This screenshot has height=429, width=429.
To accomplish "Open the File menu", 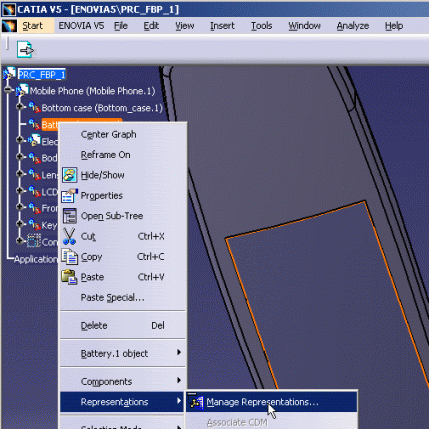I will pos(121,26).
